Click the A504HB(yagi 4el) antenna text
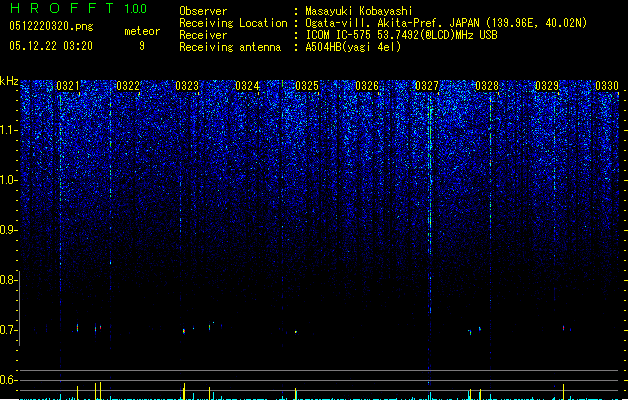This screenshot has width=629, height=400. [353, 47]
